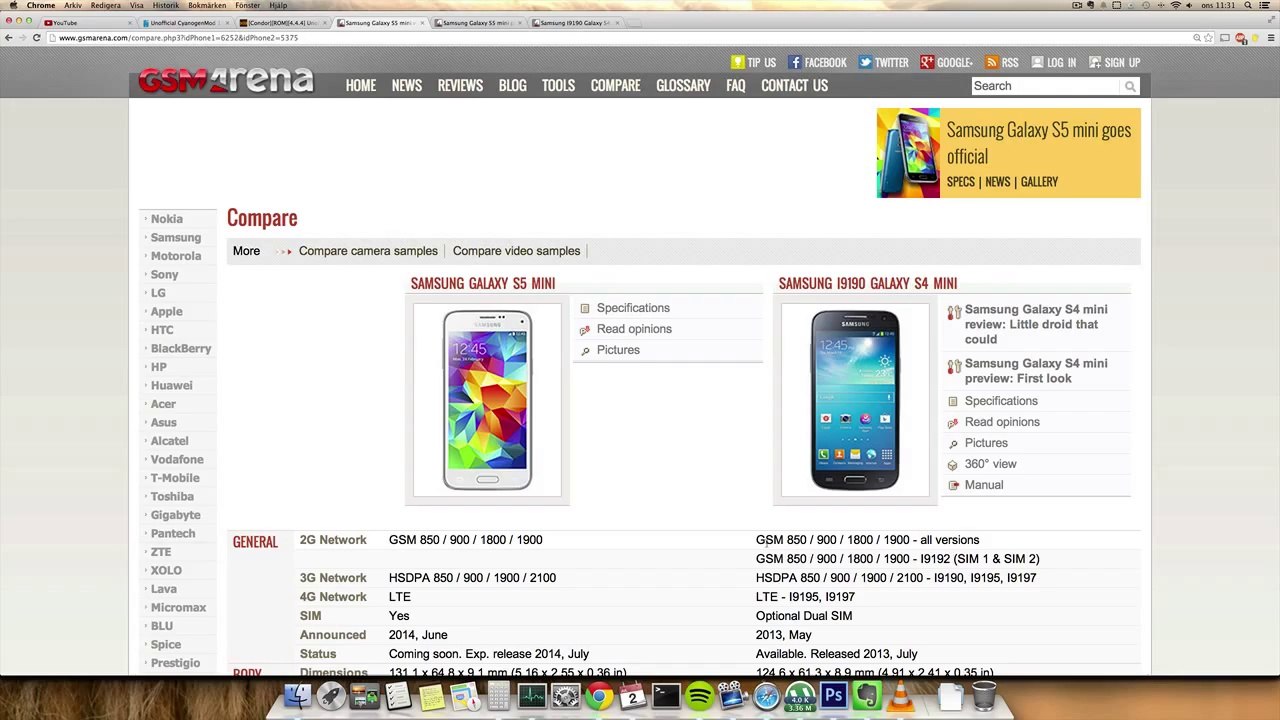Open Stickies notes icon in dock
This screenshot has width=1280, height=720.
432,696
